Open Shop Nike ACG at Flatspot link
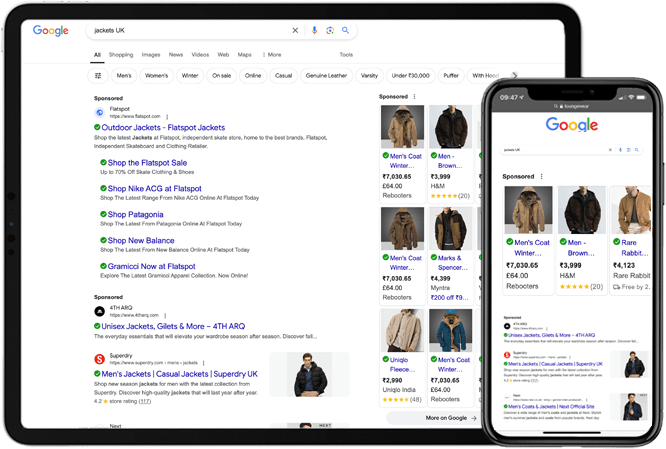Screen dimensions: 666x449 (155, 189)
